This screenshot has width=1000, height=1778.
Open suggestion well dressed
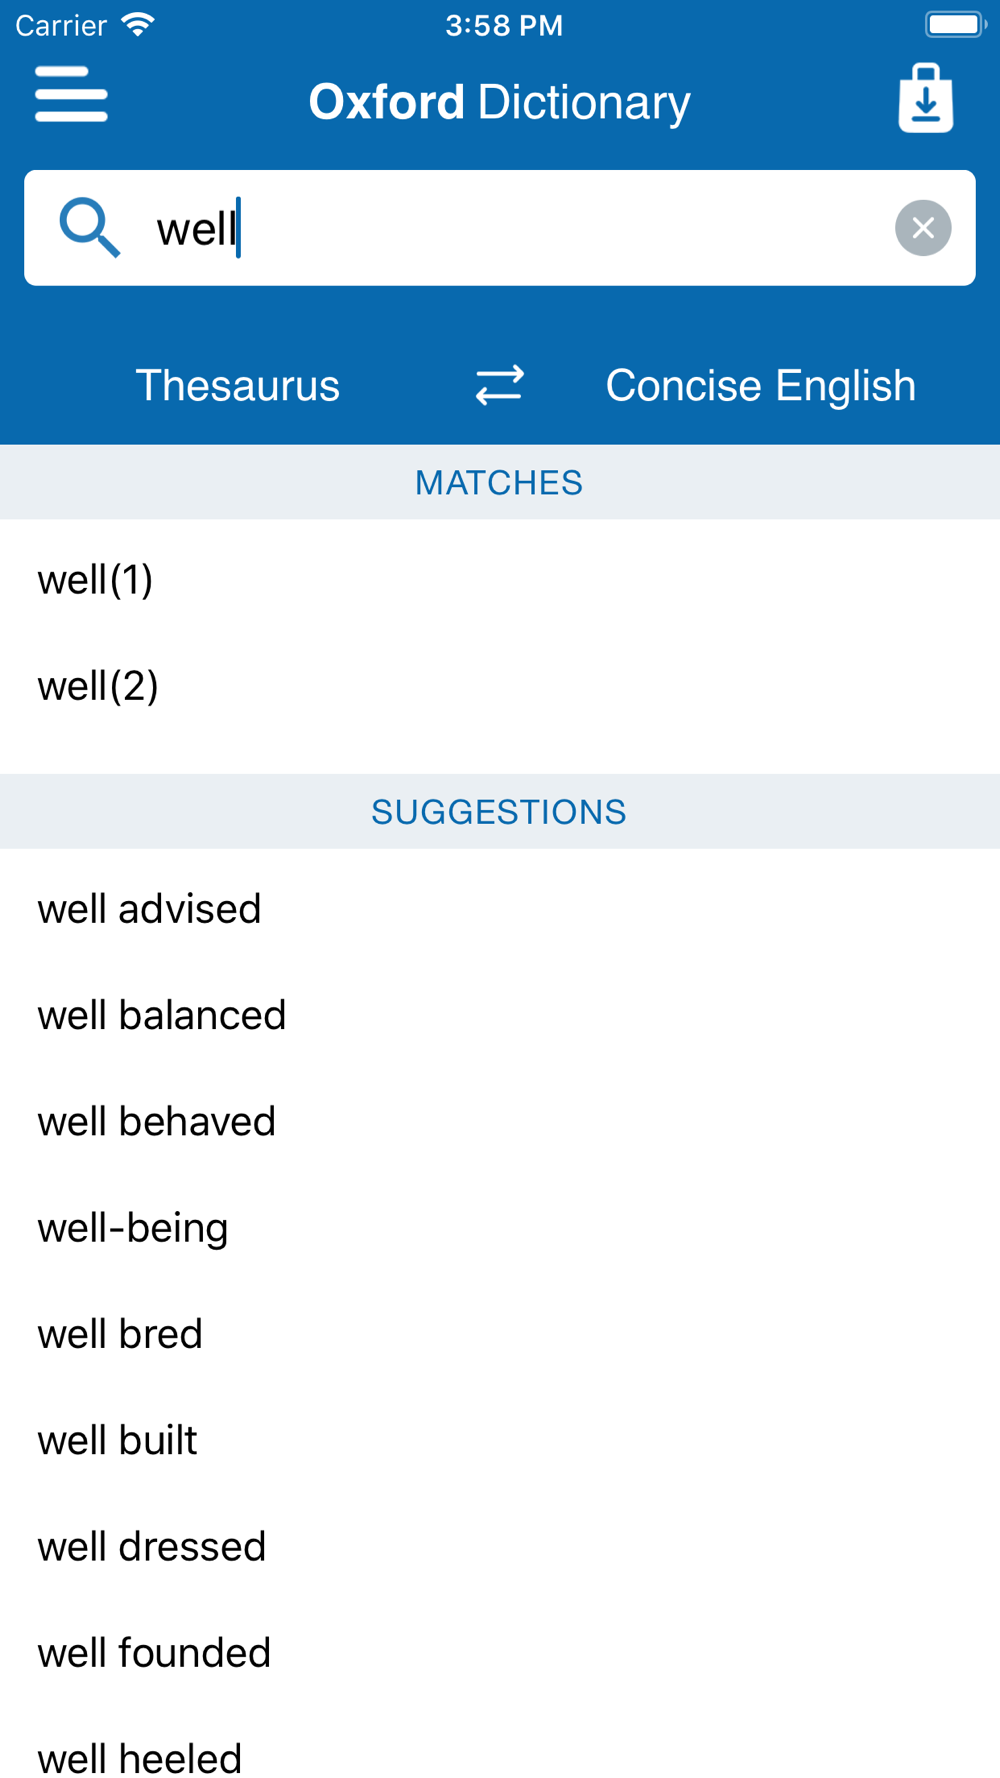click(500, 1547)
